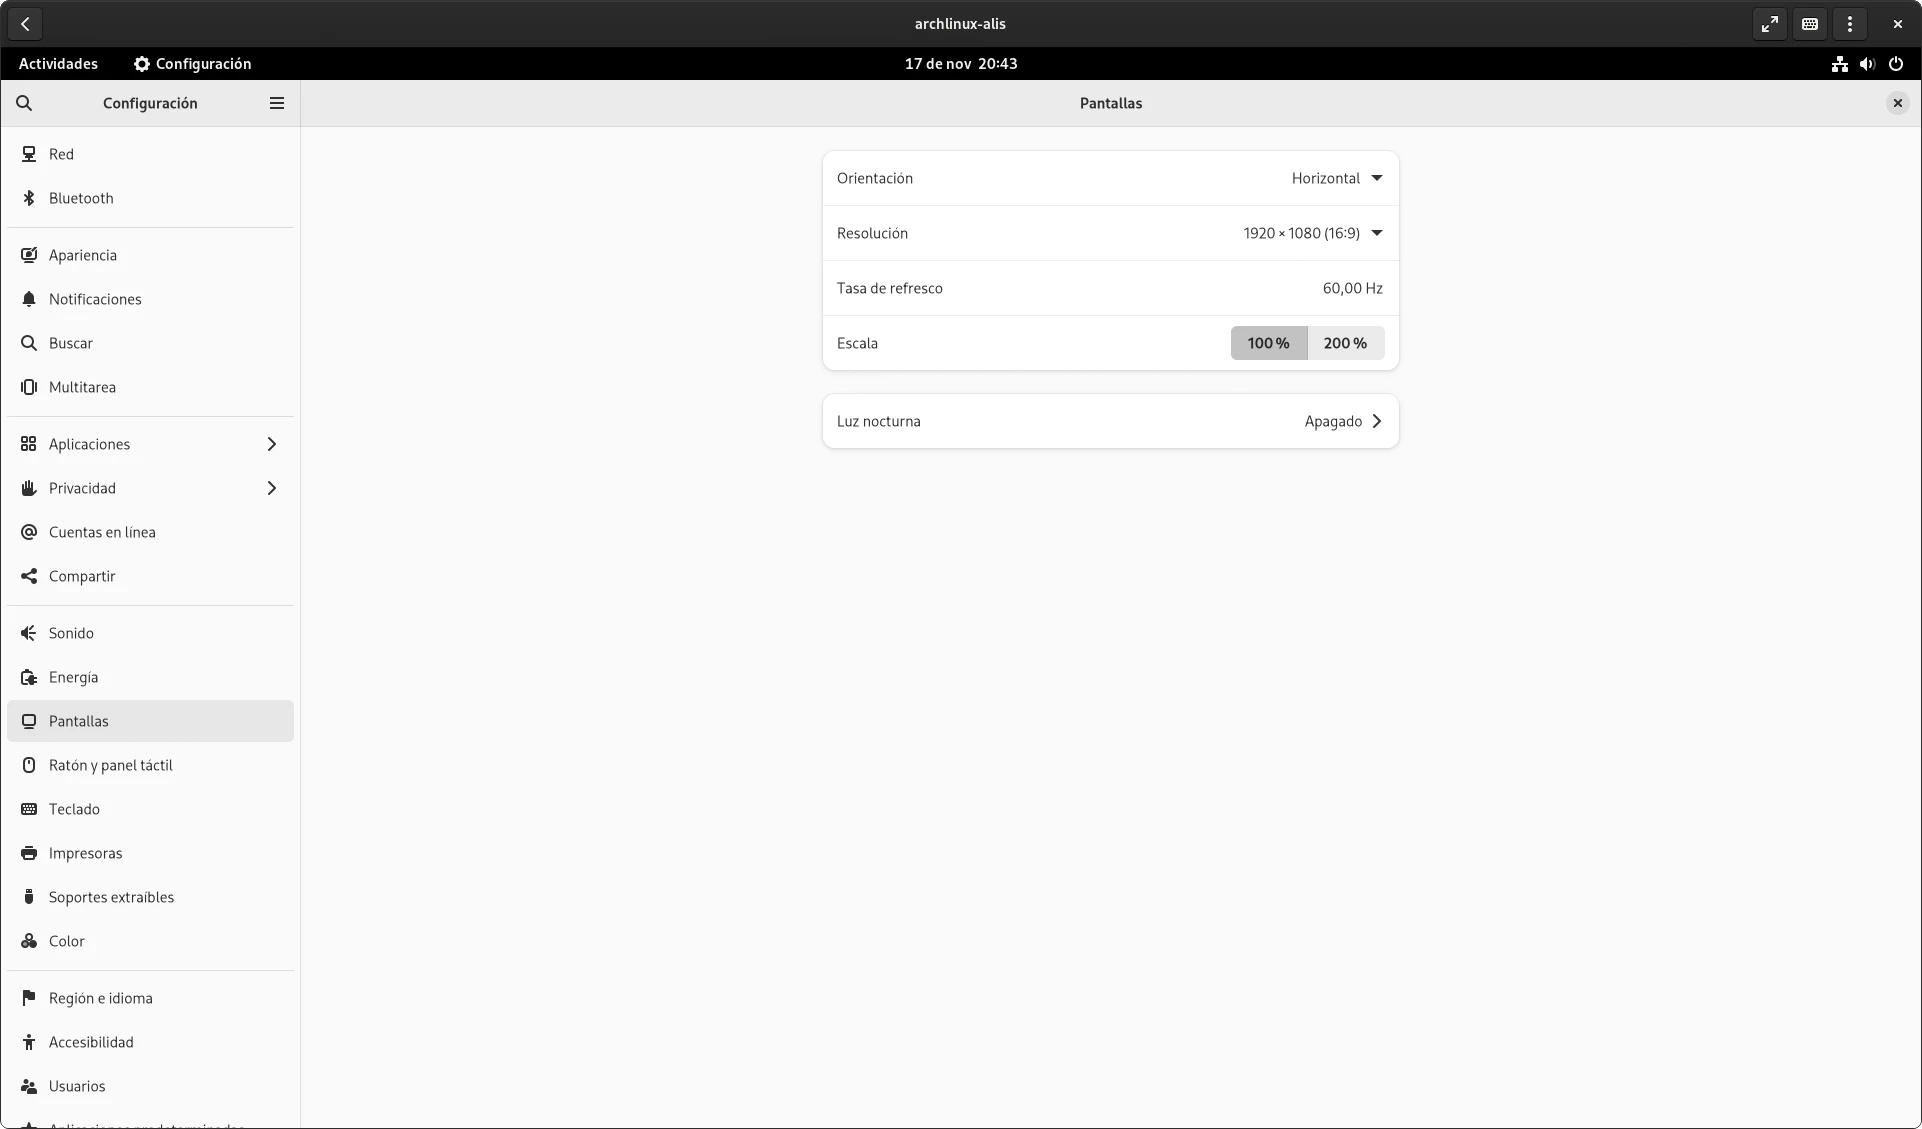1922x1129 pixels.
Task: Open the settings search magnifier icon
Action: click(24, 103)
